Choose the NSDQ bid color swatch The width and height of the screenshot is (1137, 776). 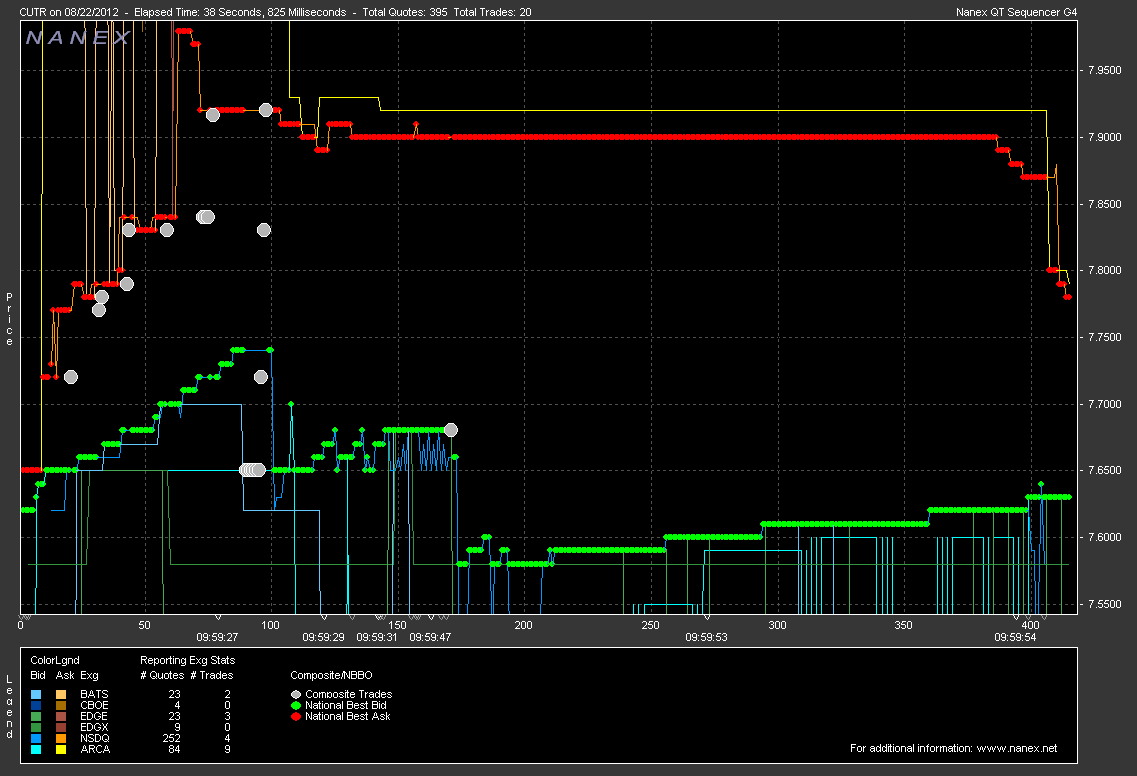click(36, 738)
